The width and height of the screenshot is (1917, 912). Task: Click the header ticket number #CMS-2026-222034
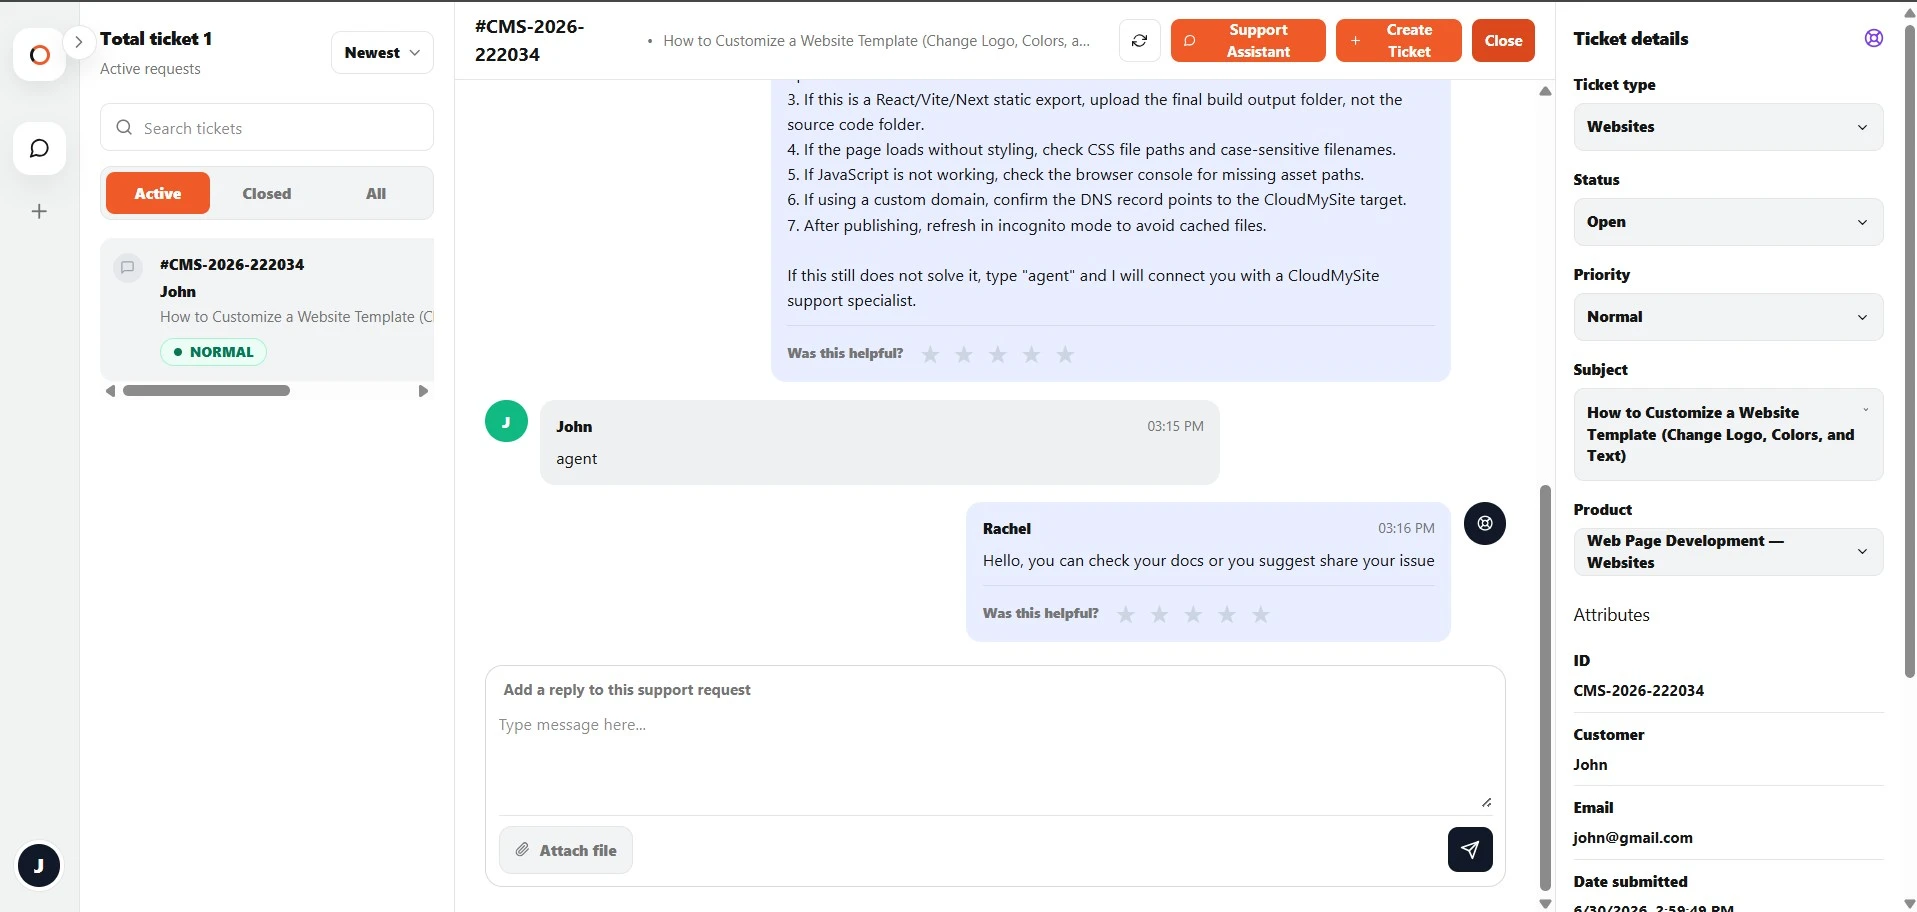[529, 41]
